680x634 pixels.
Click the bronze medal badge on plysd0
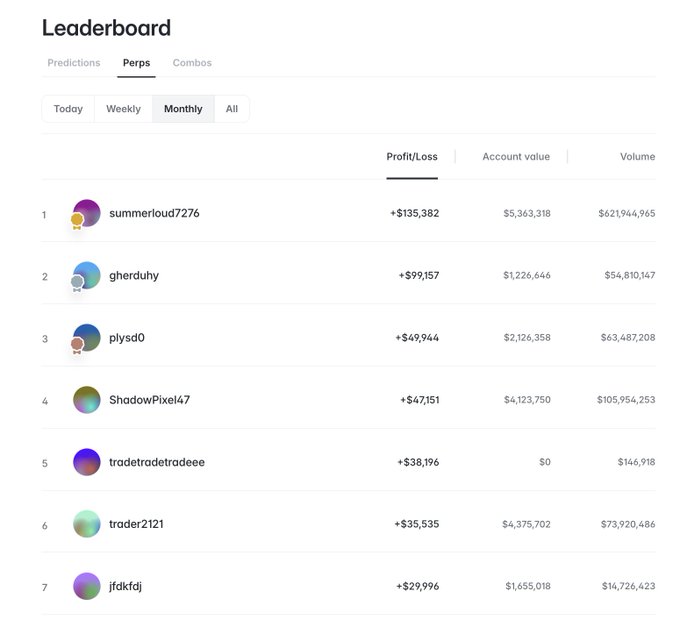(x=77, y=346)
